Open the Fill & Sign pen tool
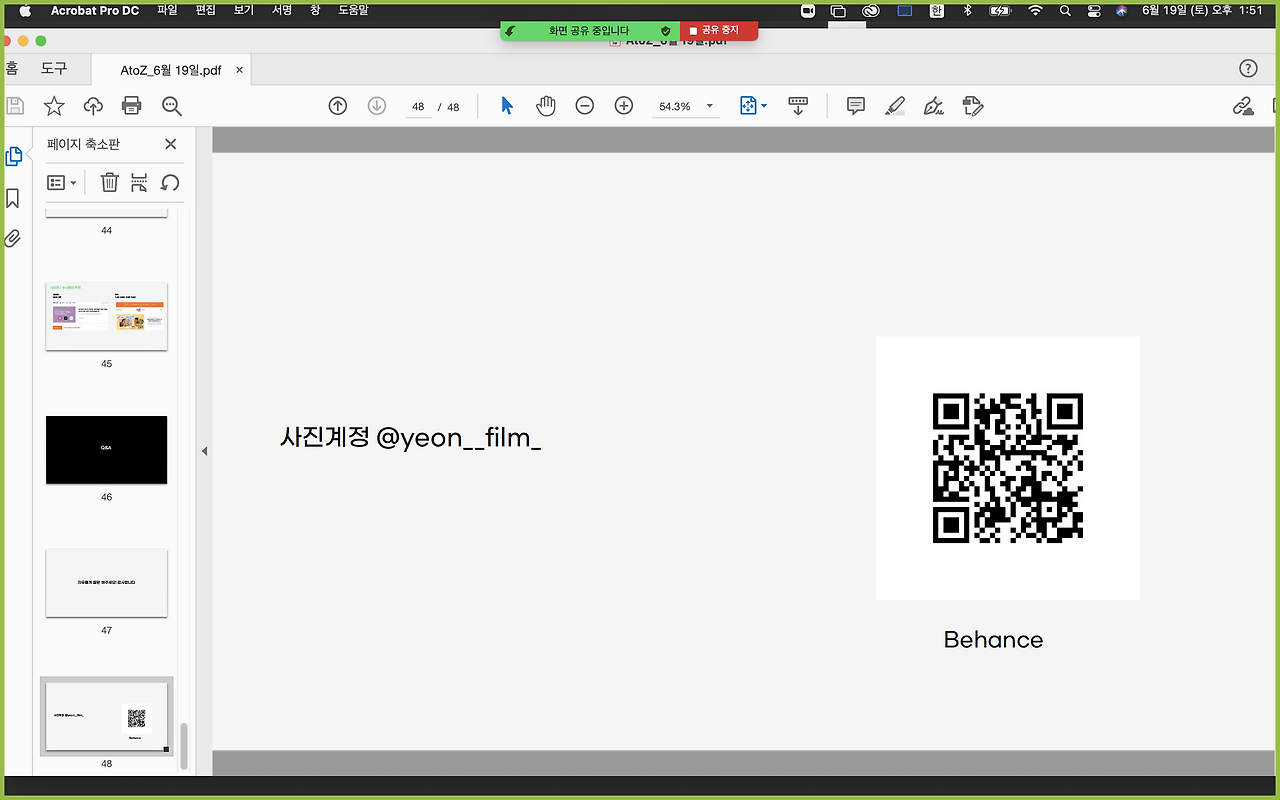1280x800 pixels. coord(934,106)
